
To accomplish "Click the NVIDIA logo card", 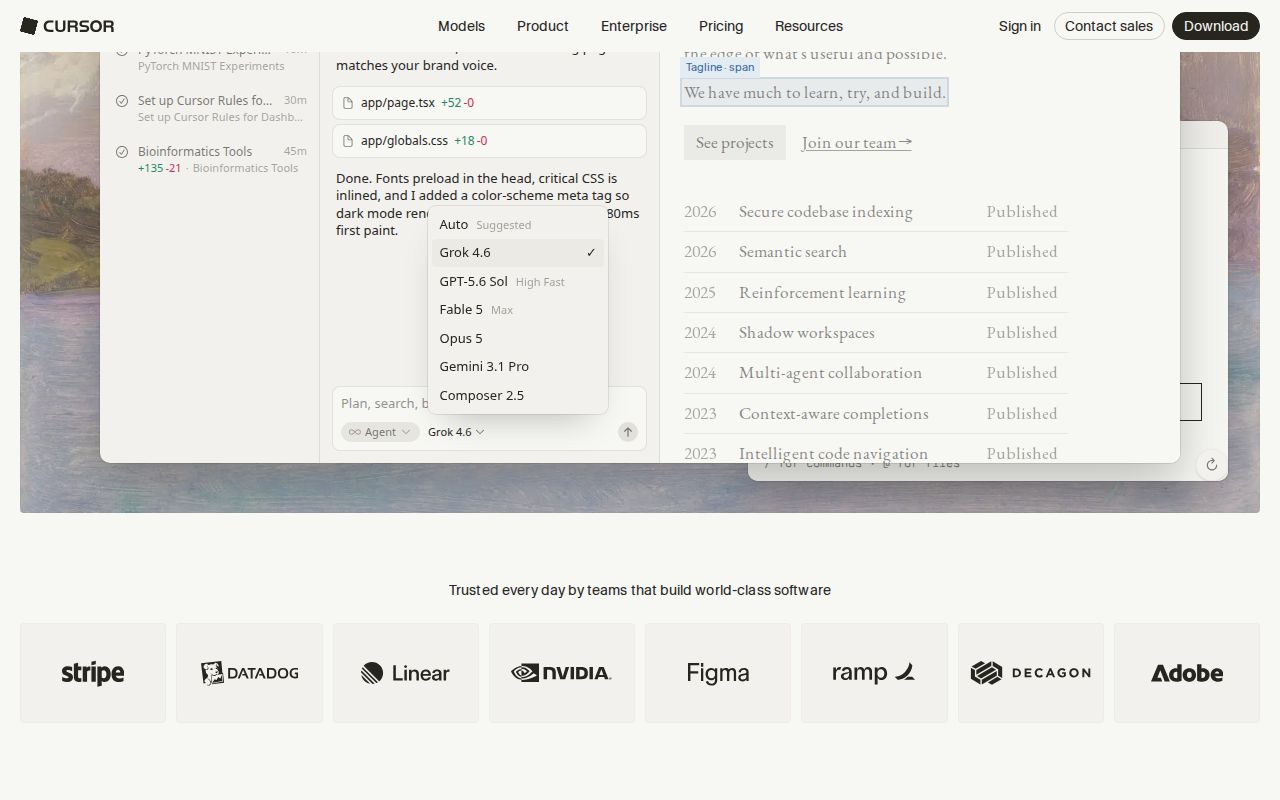I will pyautogui.click(x=562, y=673).
